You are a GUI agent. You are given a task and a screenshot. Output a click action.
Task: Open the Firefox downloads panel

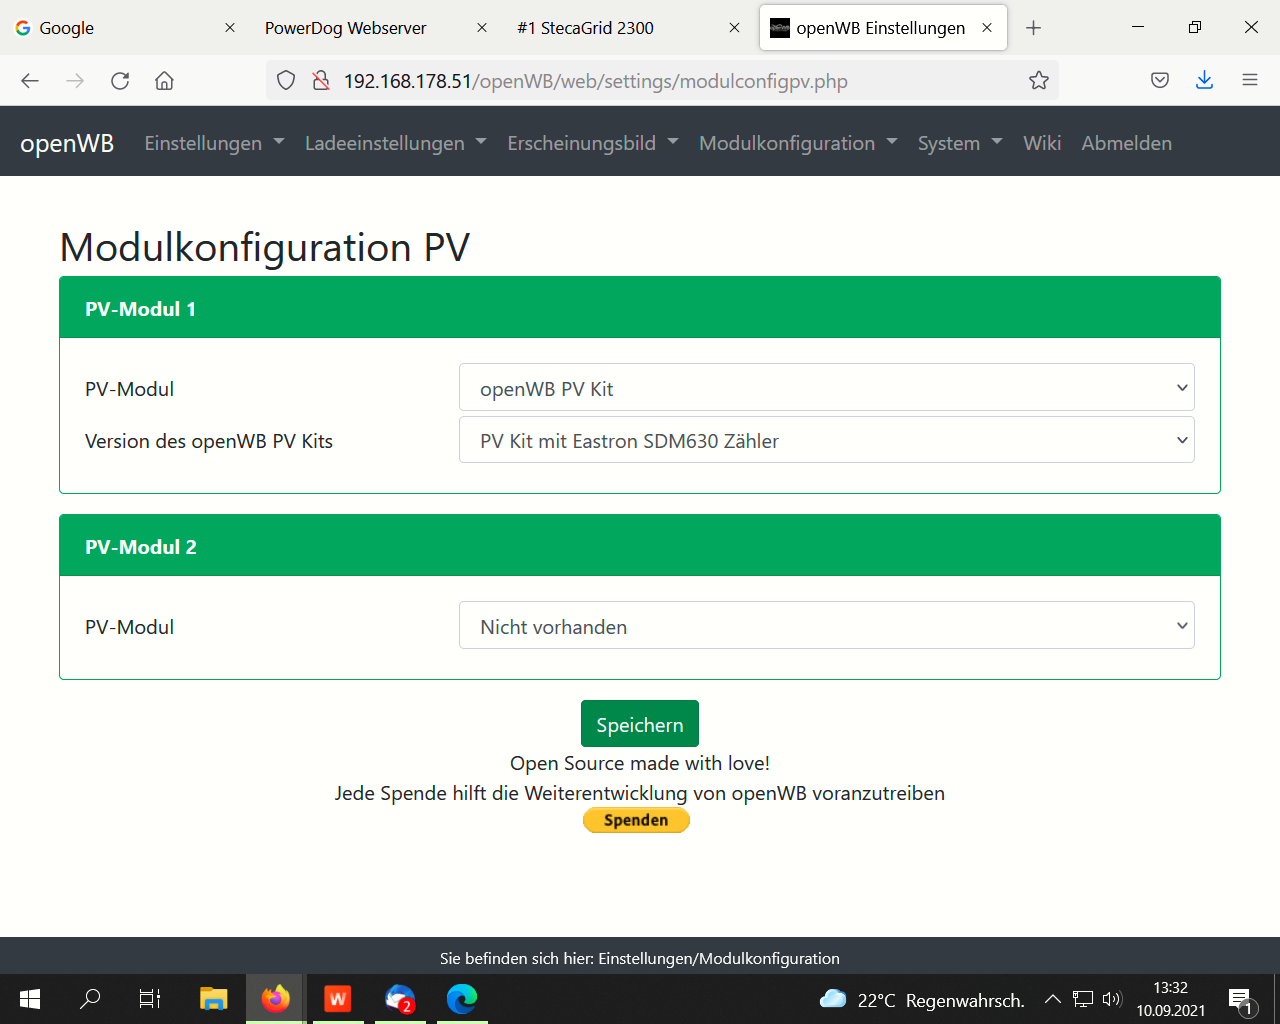(1204, 81)
